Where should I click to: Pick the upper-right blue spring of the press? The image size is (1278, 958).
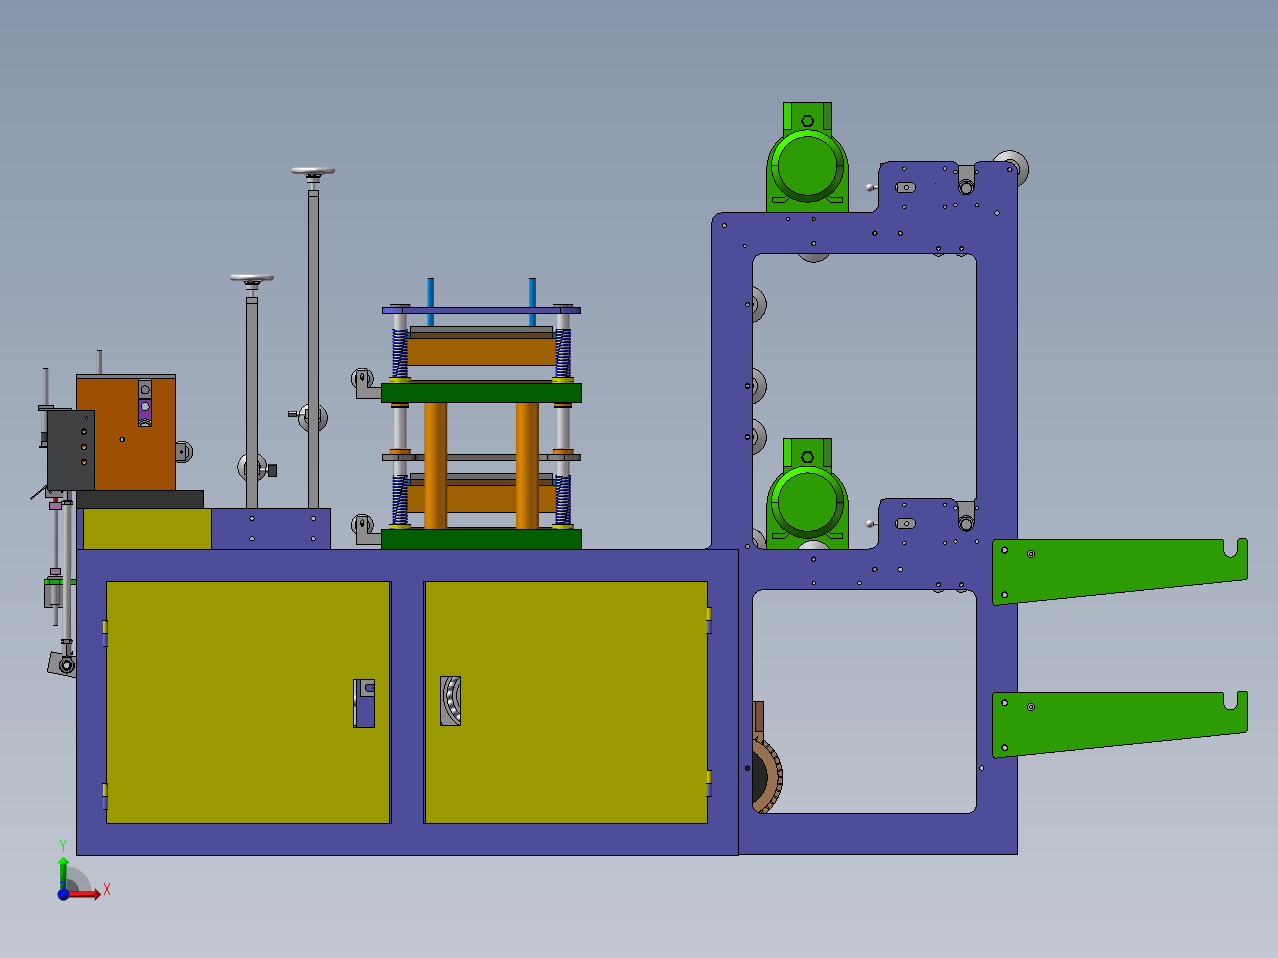[x=563, y=352]
